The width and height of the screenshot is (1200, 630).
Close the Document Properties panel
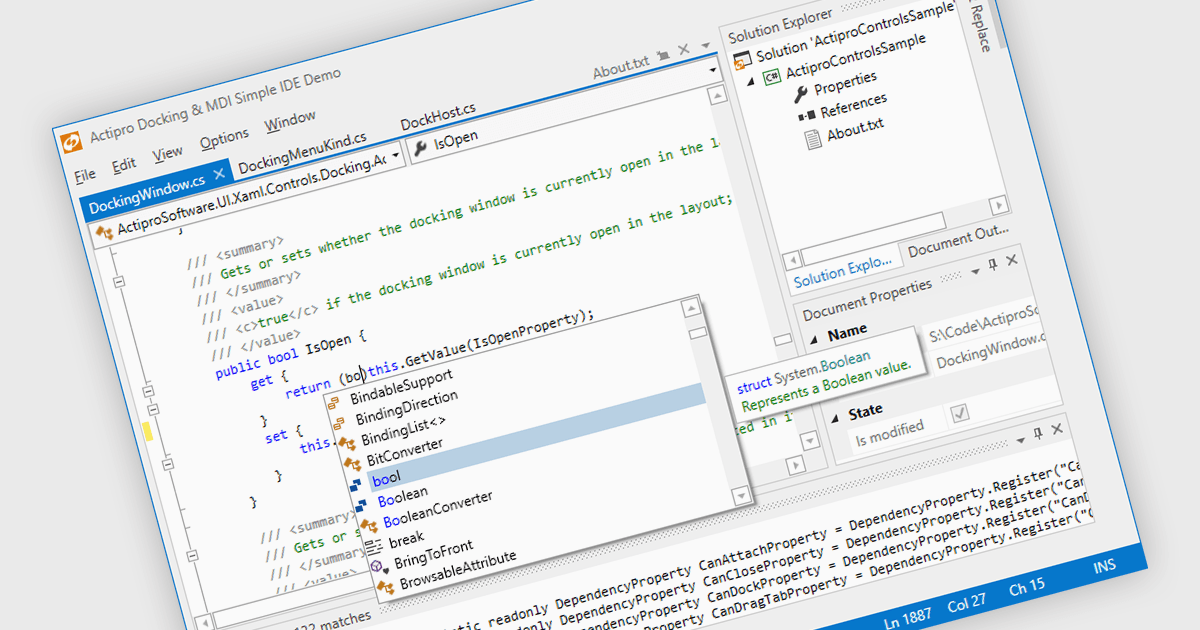[1012, 260]
